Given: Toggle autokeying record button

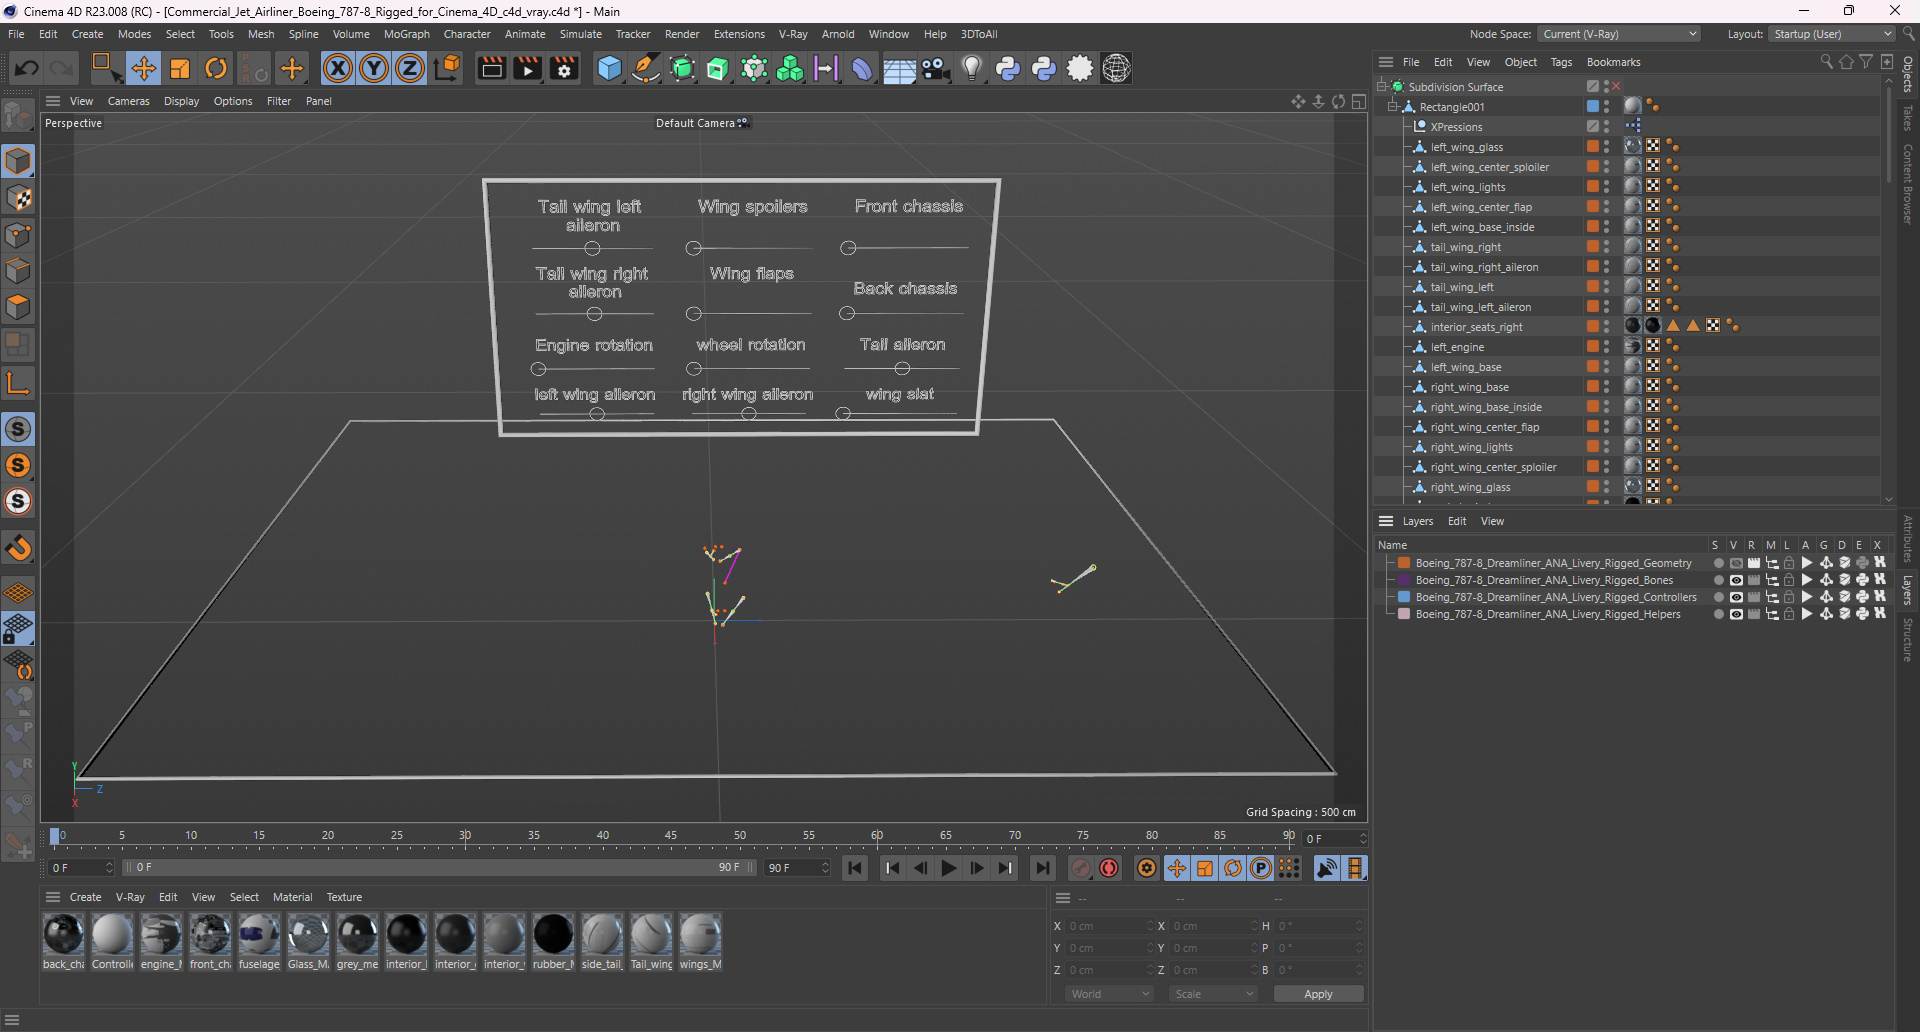Looking at the screenshot, I should (x=1109, y=868).
